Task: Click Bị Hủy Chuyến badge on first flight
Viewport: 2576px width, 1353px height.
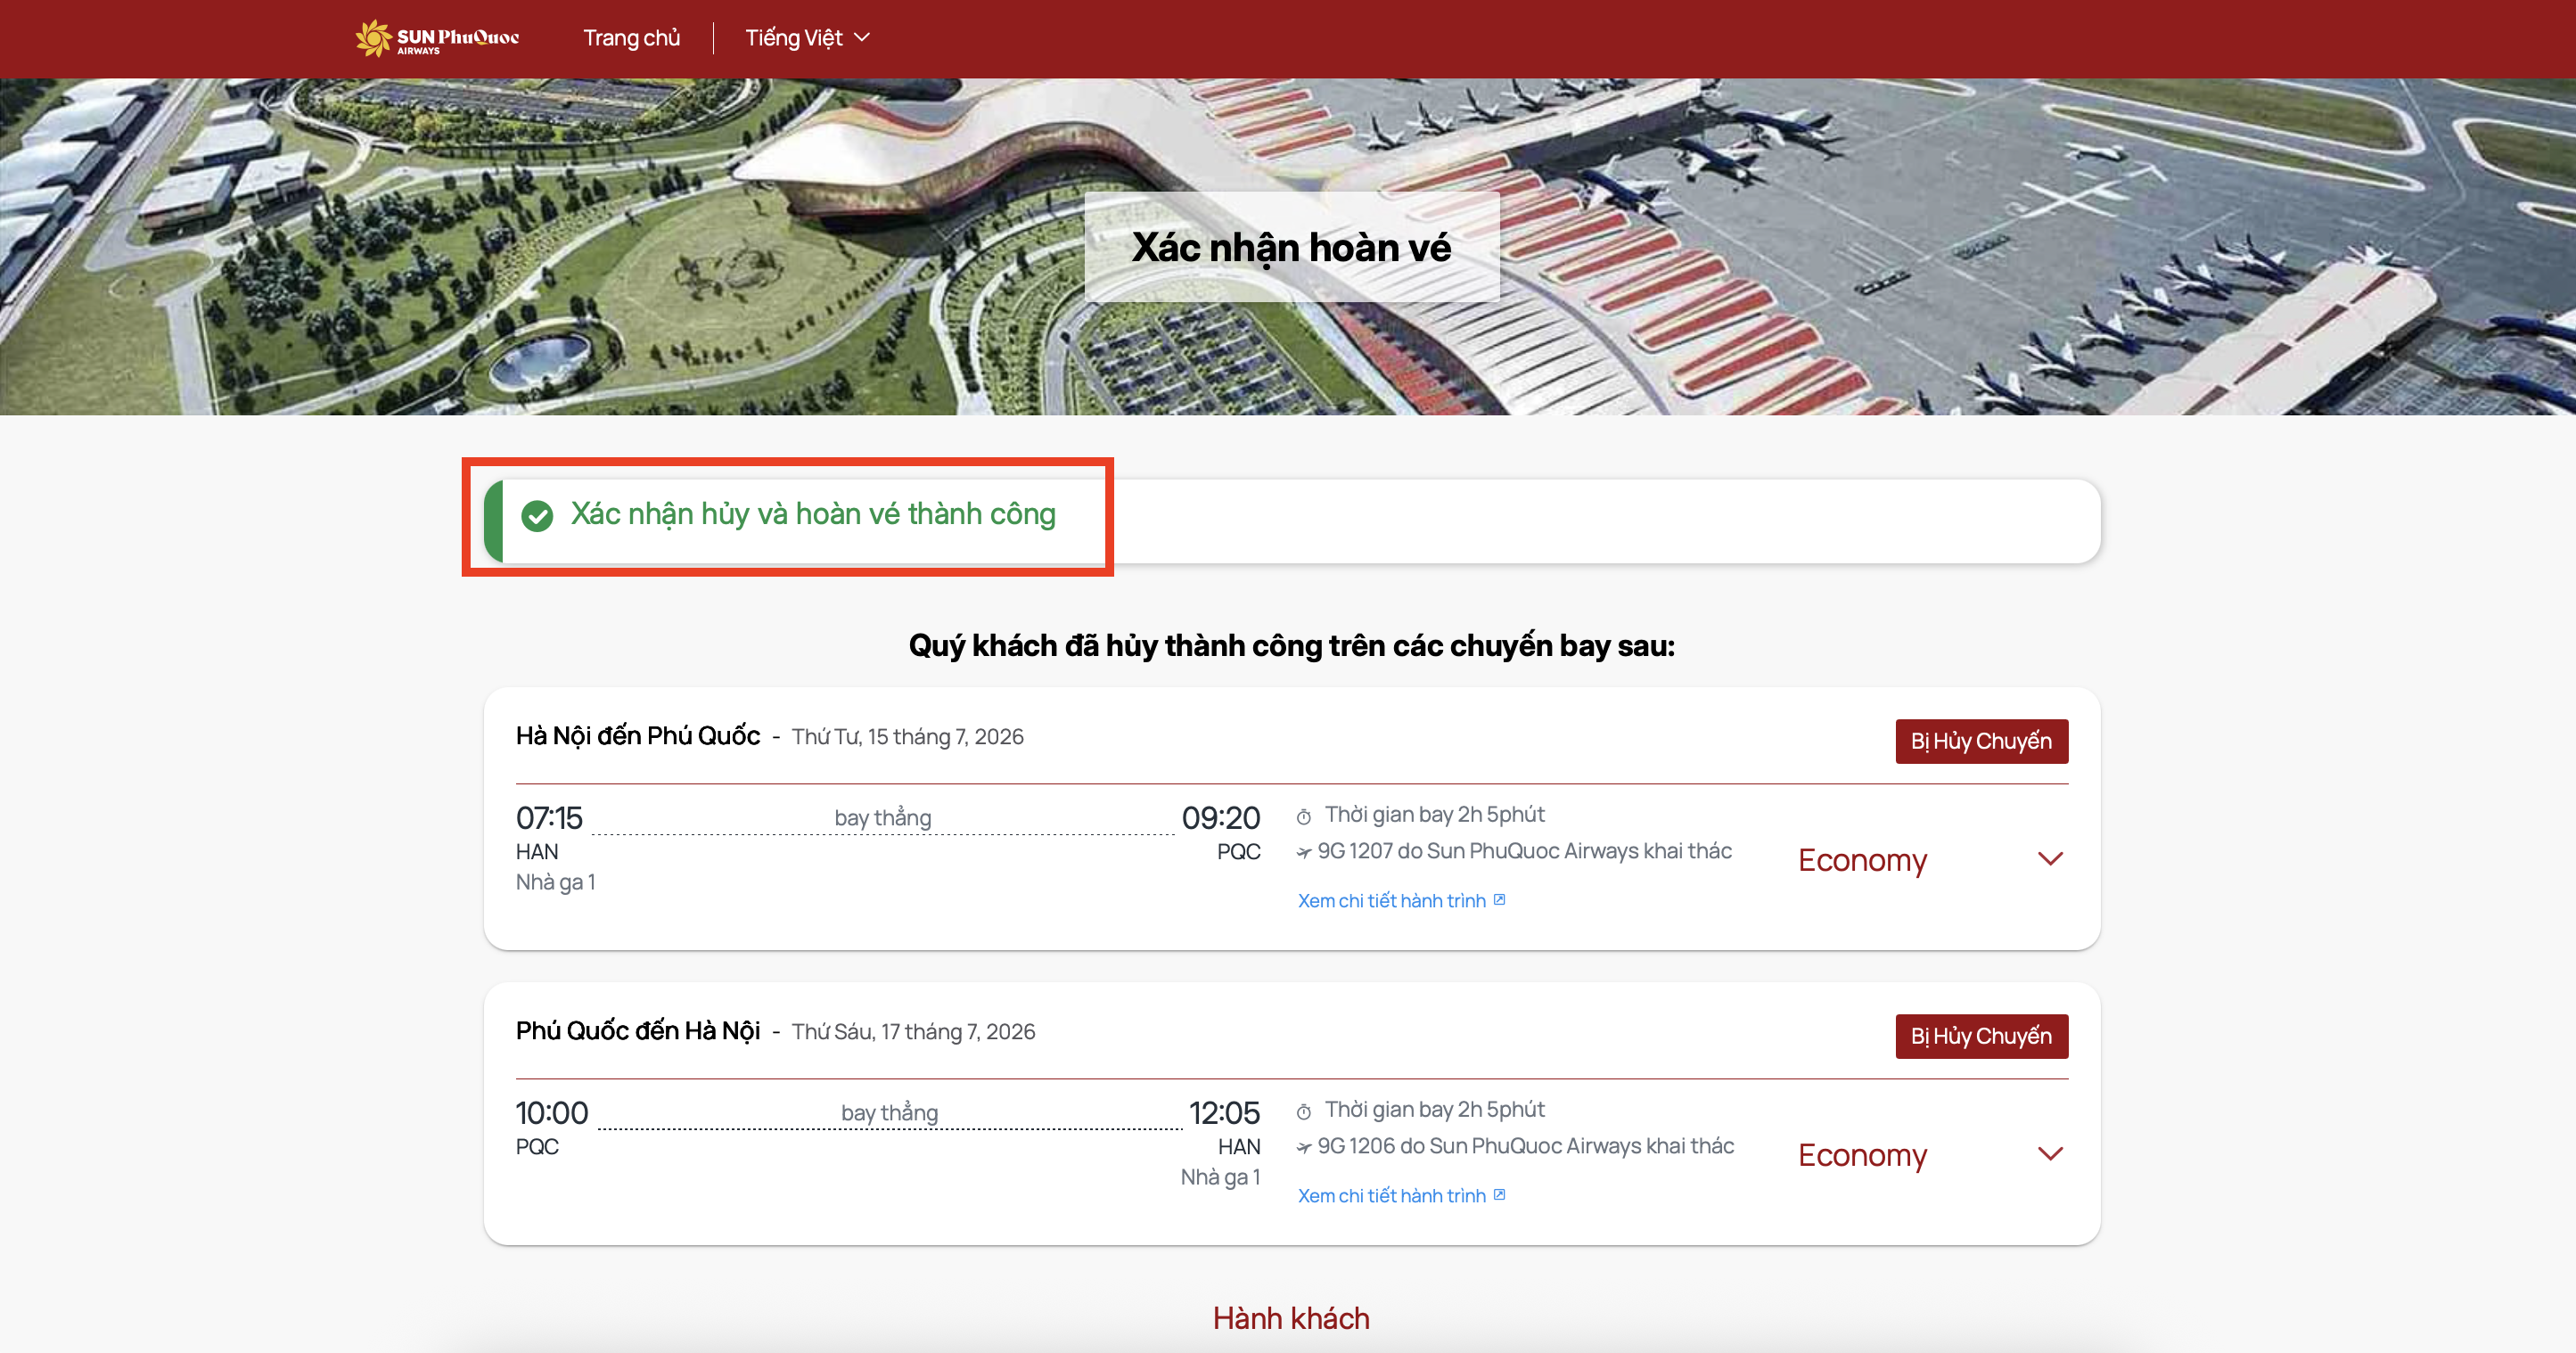Action: 1981,741
